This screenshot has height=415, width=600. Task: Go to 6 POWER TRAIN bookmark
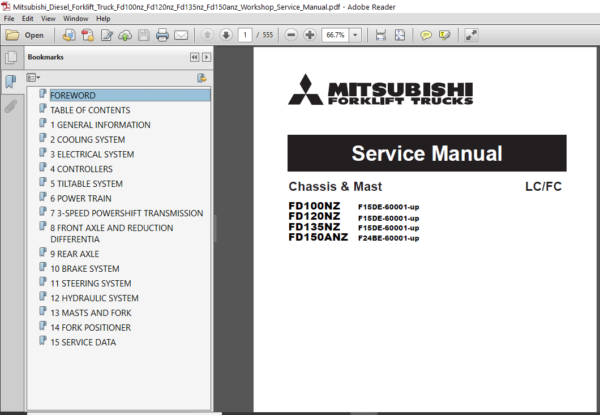(81, 199)
